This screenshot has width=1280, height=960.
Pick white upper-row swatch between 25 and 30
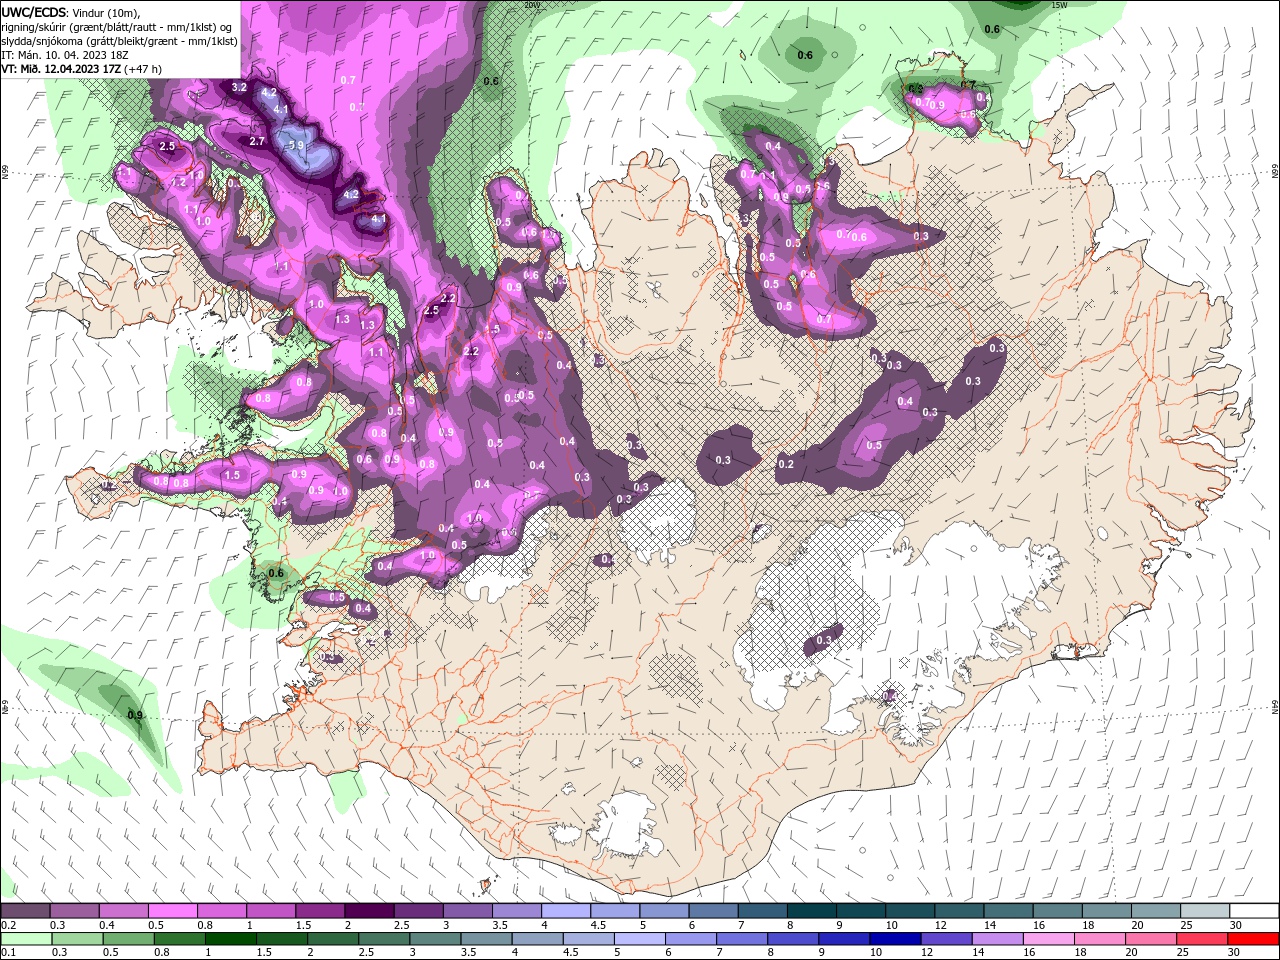(1205, 911)
